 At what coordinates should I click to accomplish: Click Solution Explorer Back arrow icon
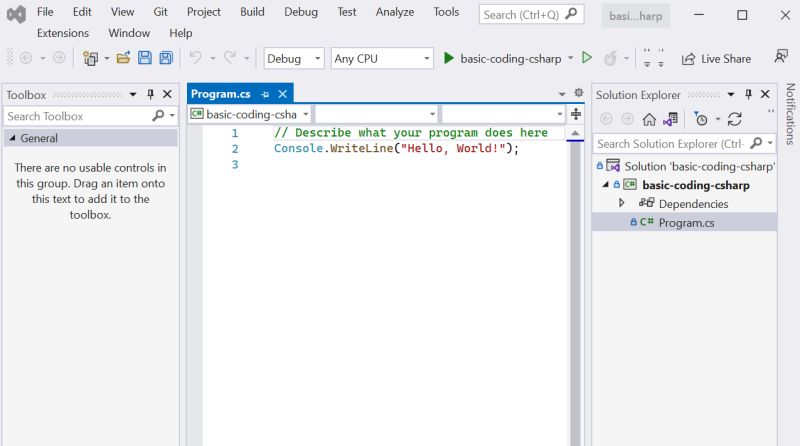[606, 119]
